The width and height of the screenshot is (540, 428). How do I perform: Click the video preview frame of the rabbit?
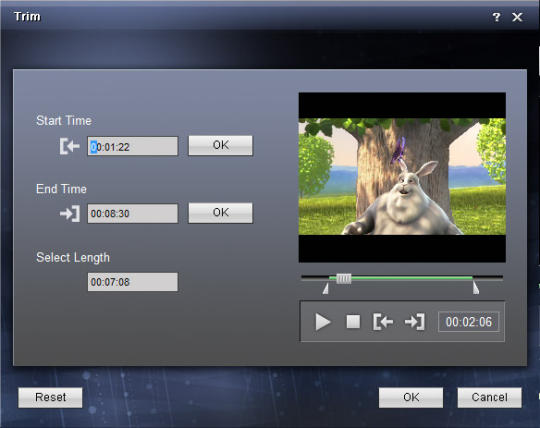tap(402, 177)
